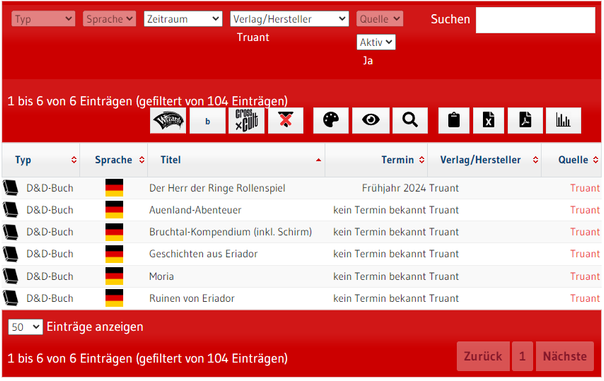Click the German flag in Geschichten aus Eriador row
The width and height of the screenshot is (604, 381).
point(114,253)
